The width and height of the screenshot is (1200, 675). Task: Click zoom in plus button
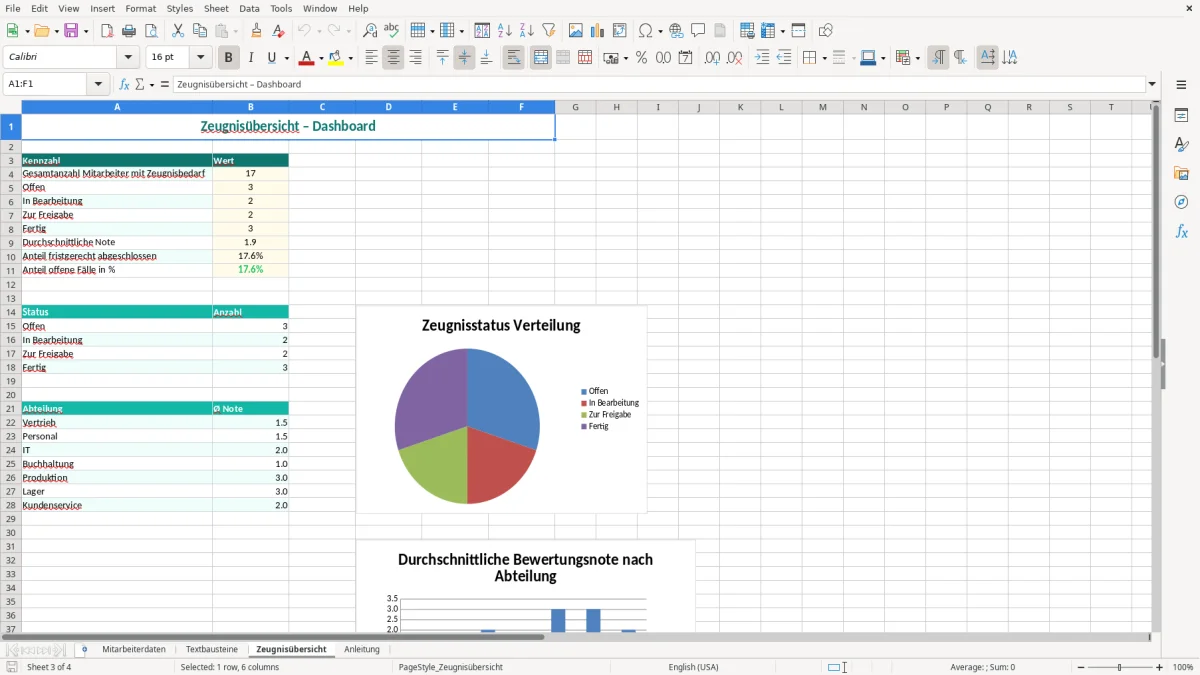point(1160,667)
